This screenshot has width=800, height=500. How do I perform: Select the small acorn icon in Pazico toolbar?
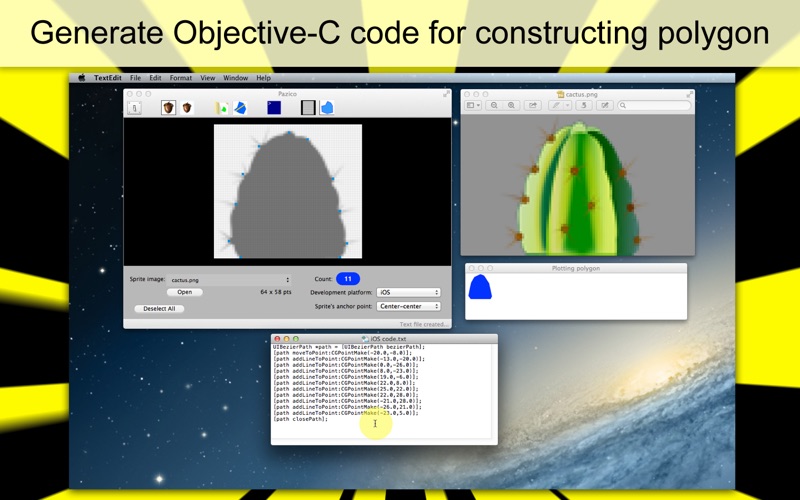pyautogui.click(x=187, y=108)
